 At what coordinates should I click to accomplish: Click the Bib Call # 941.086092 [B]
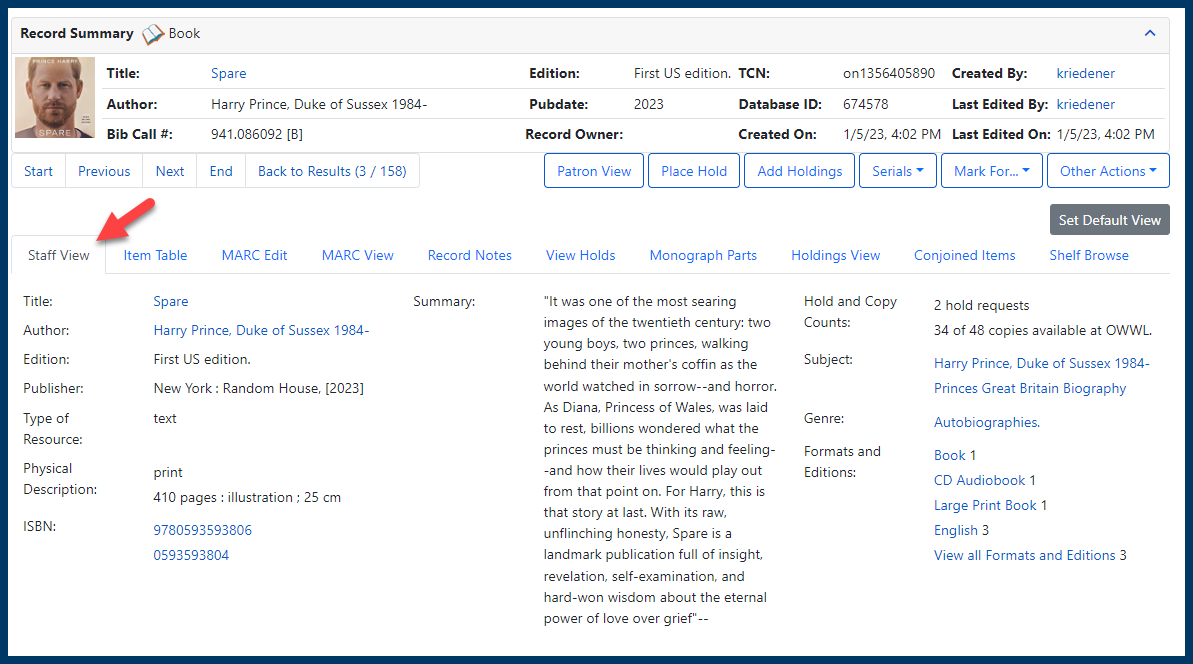[x=256, y=135]
